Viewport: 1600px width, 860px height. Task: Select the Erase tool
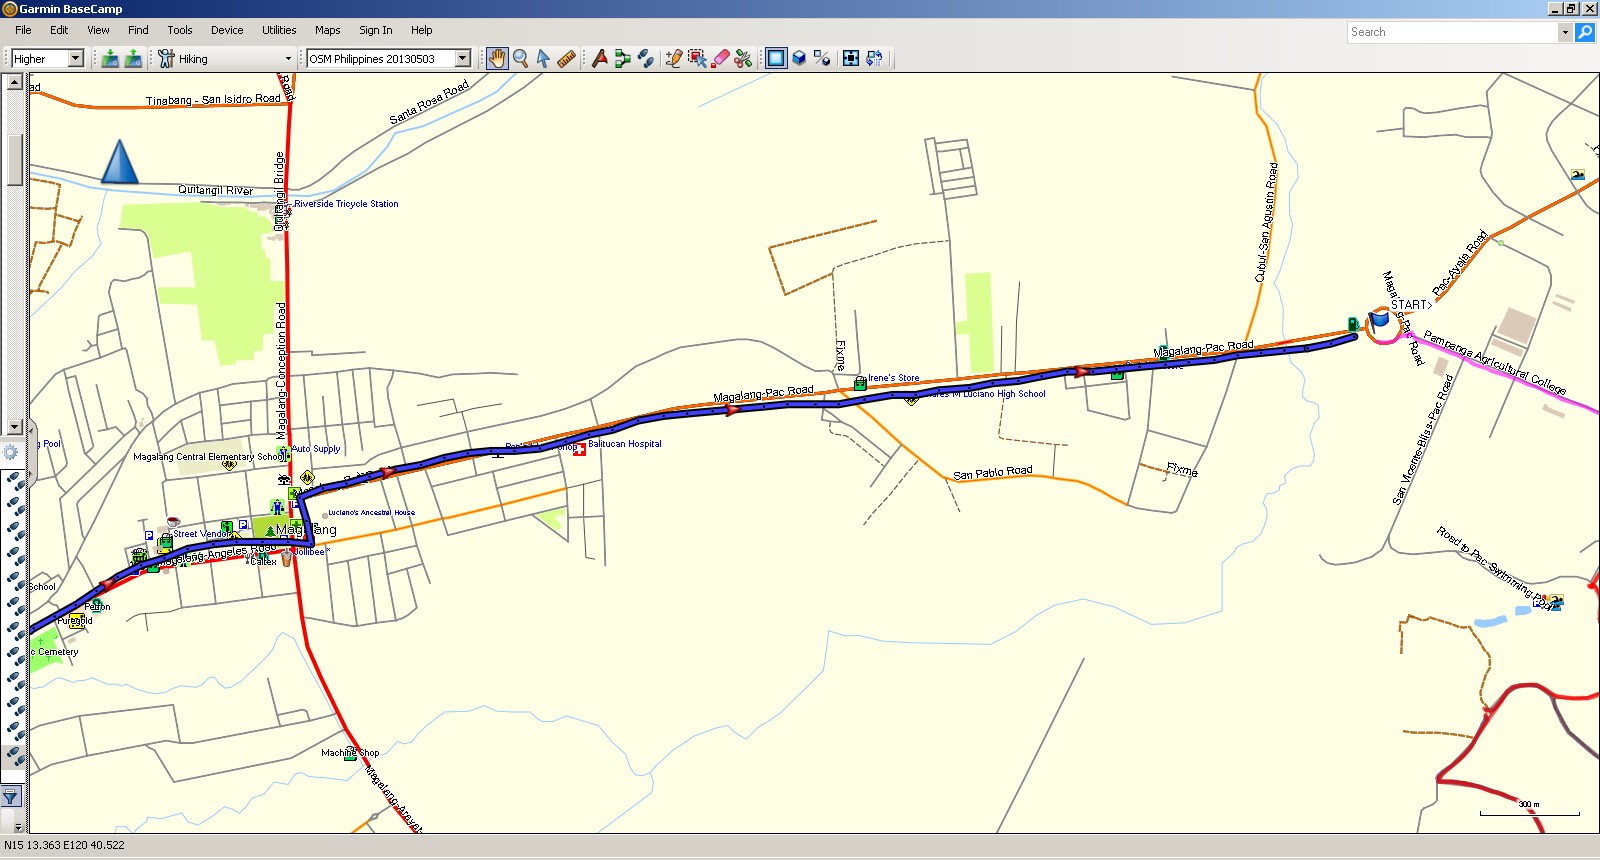tap(720, 59)
